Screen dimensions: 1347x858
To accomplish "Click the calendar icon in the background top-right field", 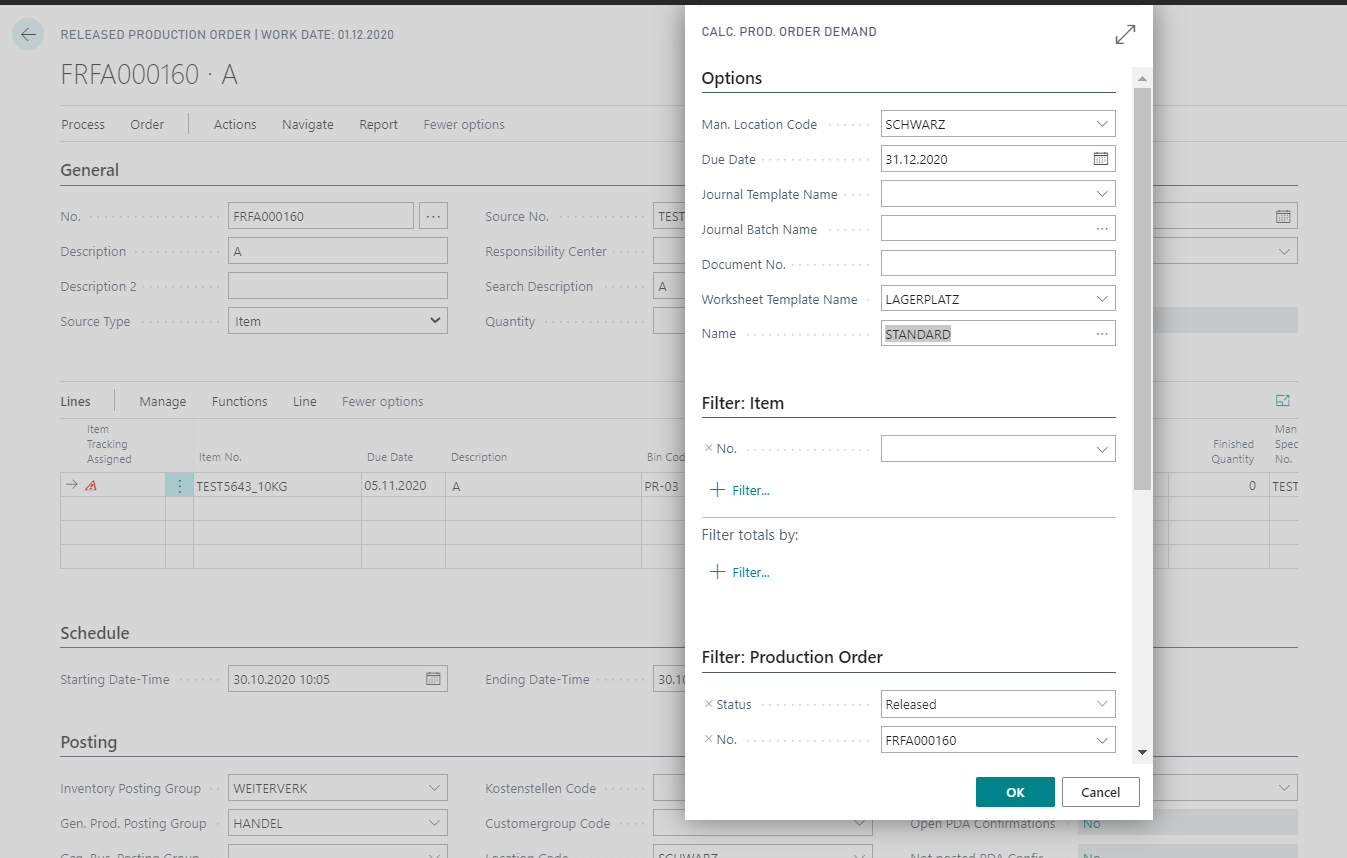I will [x=1283, y=216].
